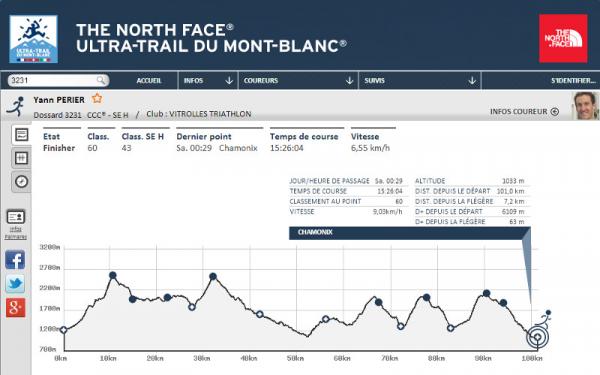Screen dimensions: 600x375
Task: Expand the SUIVIS dropdown menu
Action: click(419, 81)
